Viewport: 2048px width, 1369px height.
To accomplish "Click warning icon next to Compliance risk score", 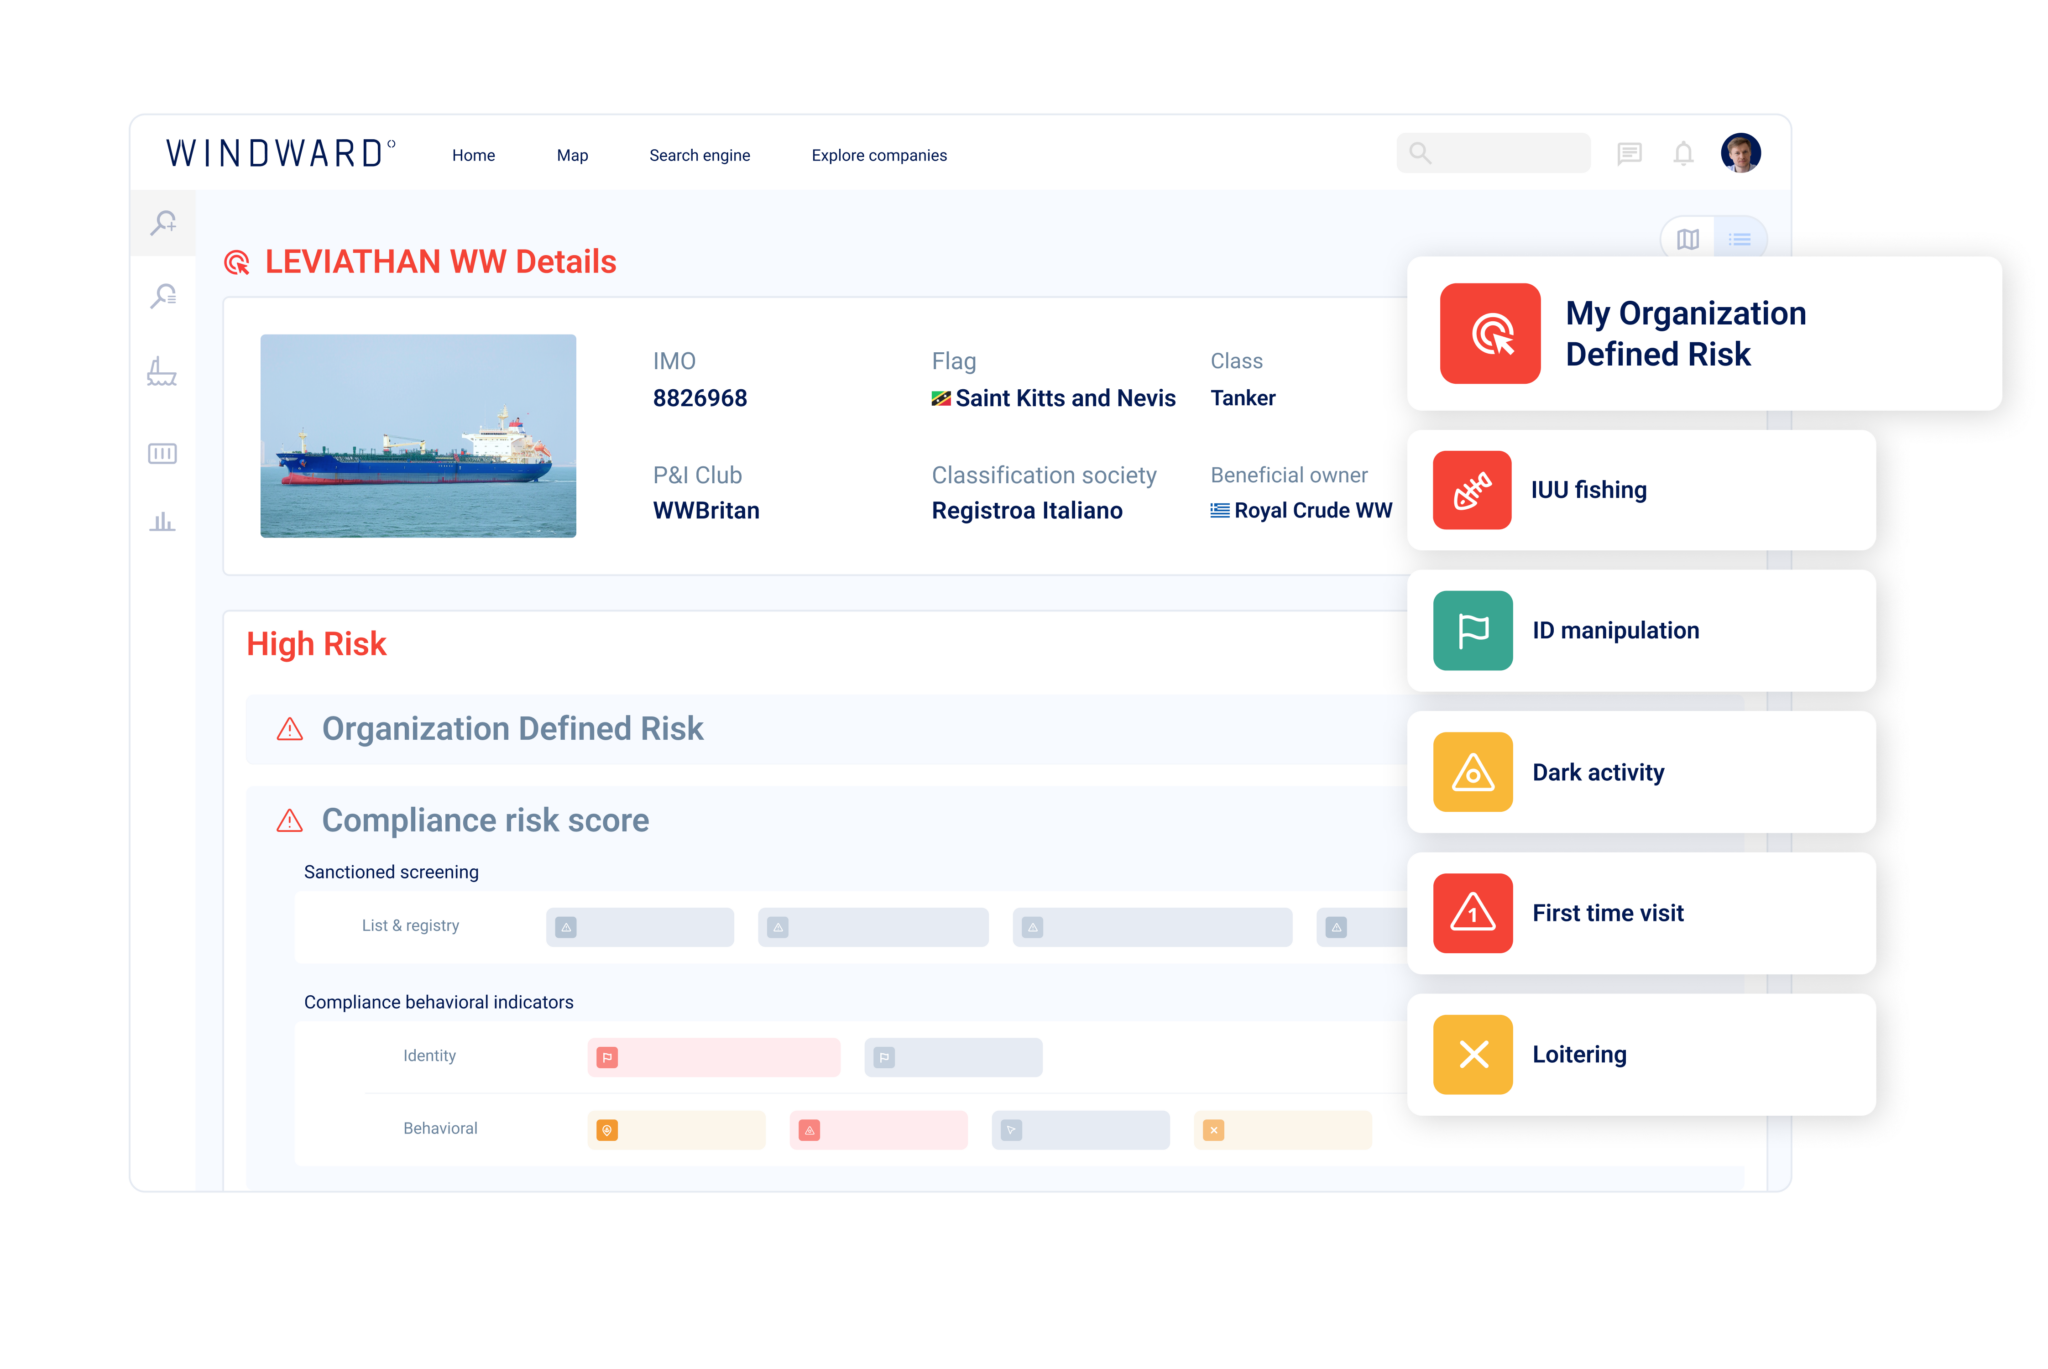I will pos(290,821).
